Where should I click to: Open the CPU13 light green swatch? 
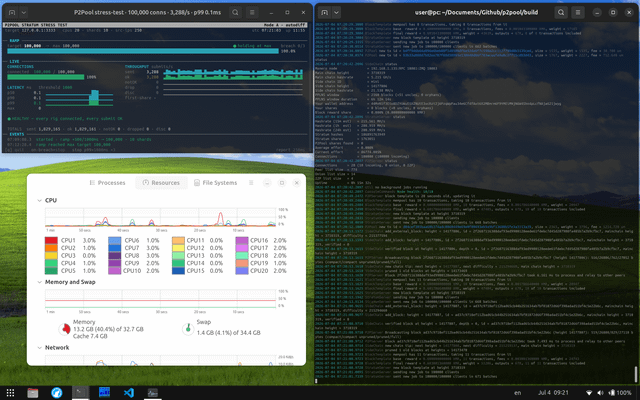point(178,256)
